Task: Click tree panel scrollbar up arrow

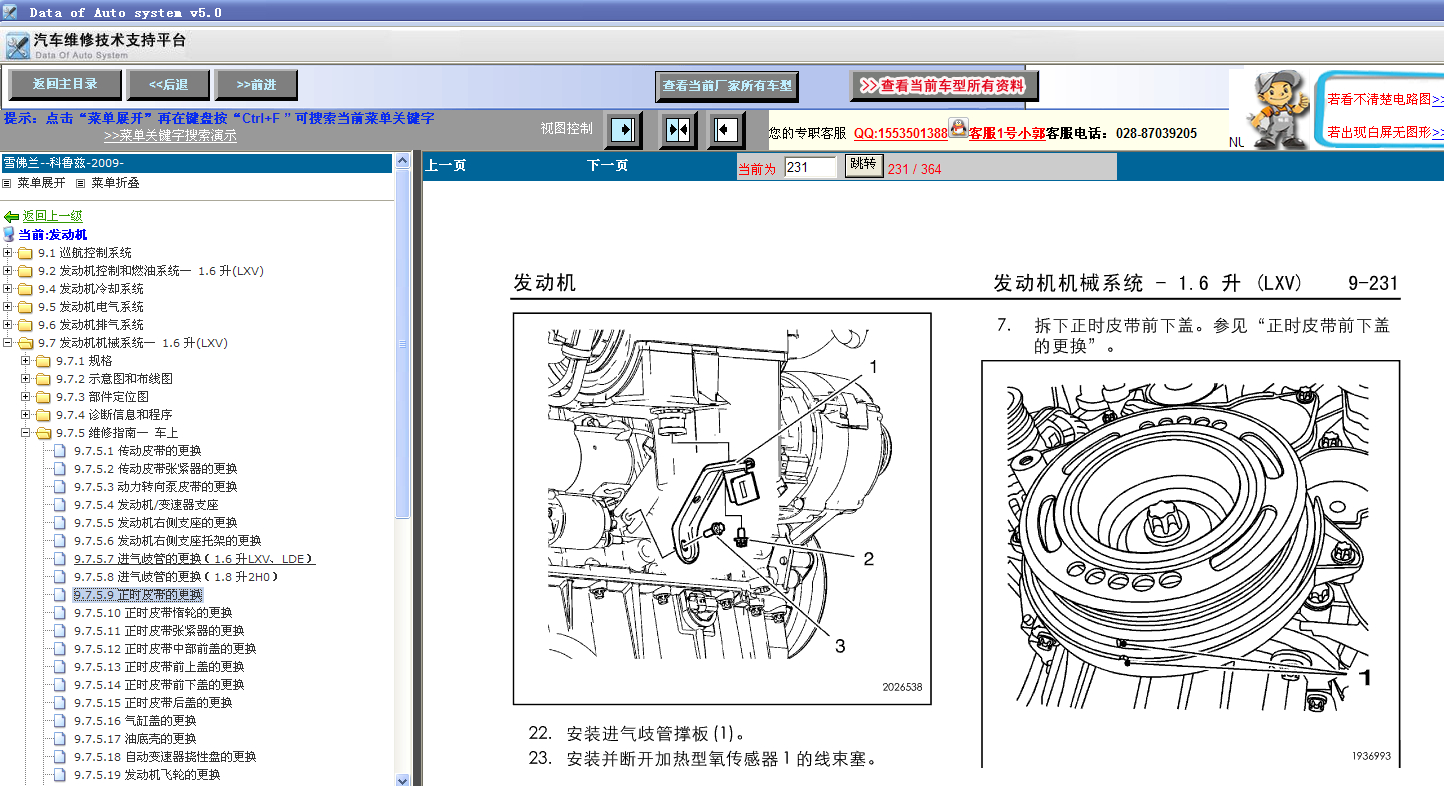Action: [403, 160]
